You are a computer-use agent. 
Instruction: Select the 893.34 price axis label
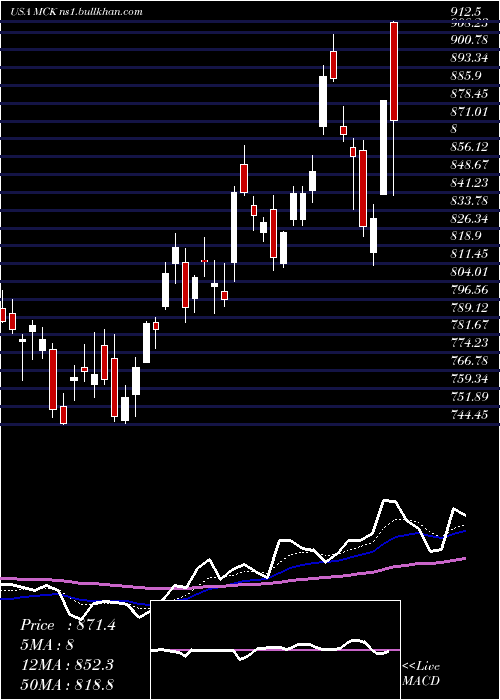(469, 58)
